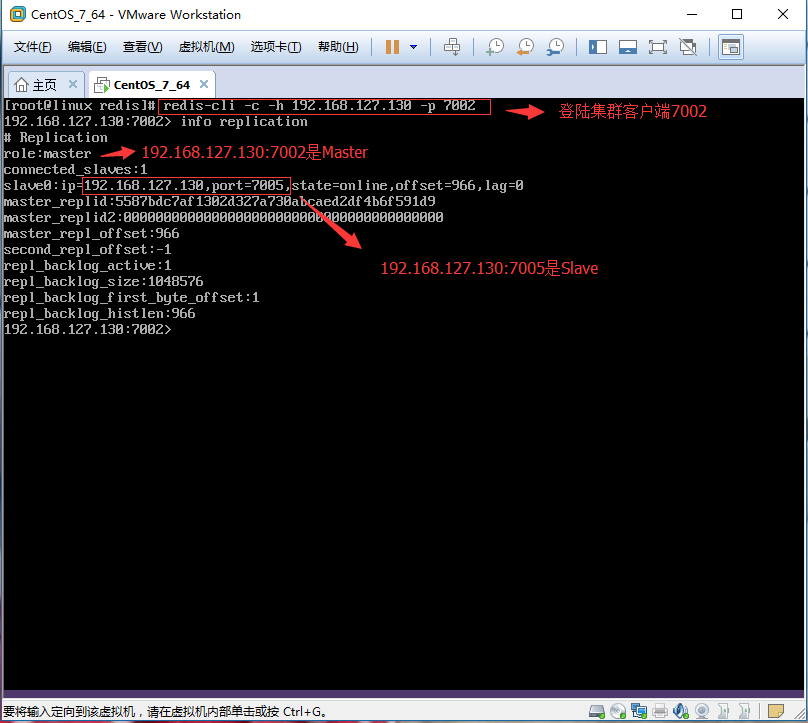Open the 选项卡(T) menu
This screenshot has width=808, height=723.
tap(276, 47)
